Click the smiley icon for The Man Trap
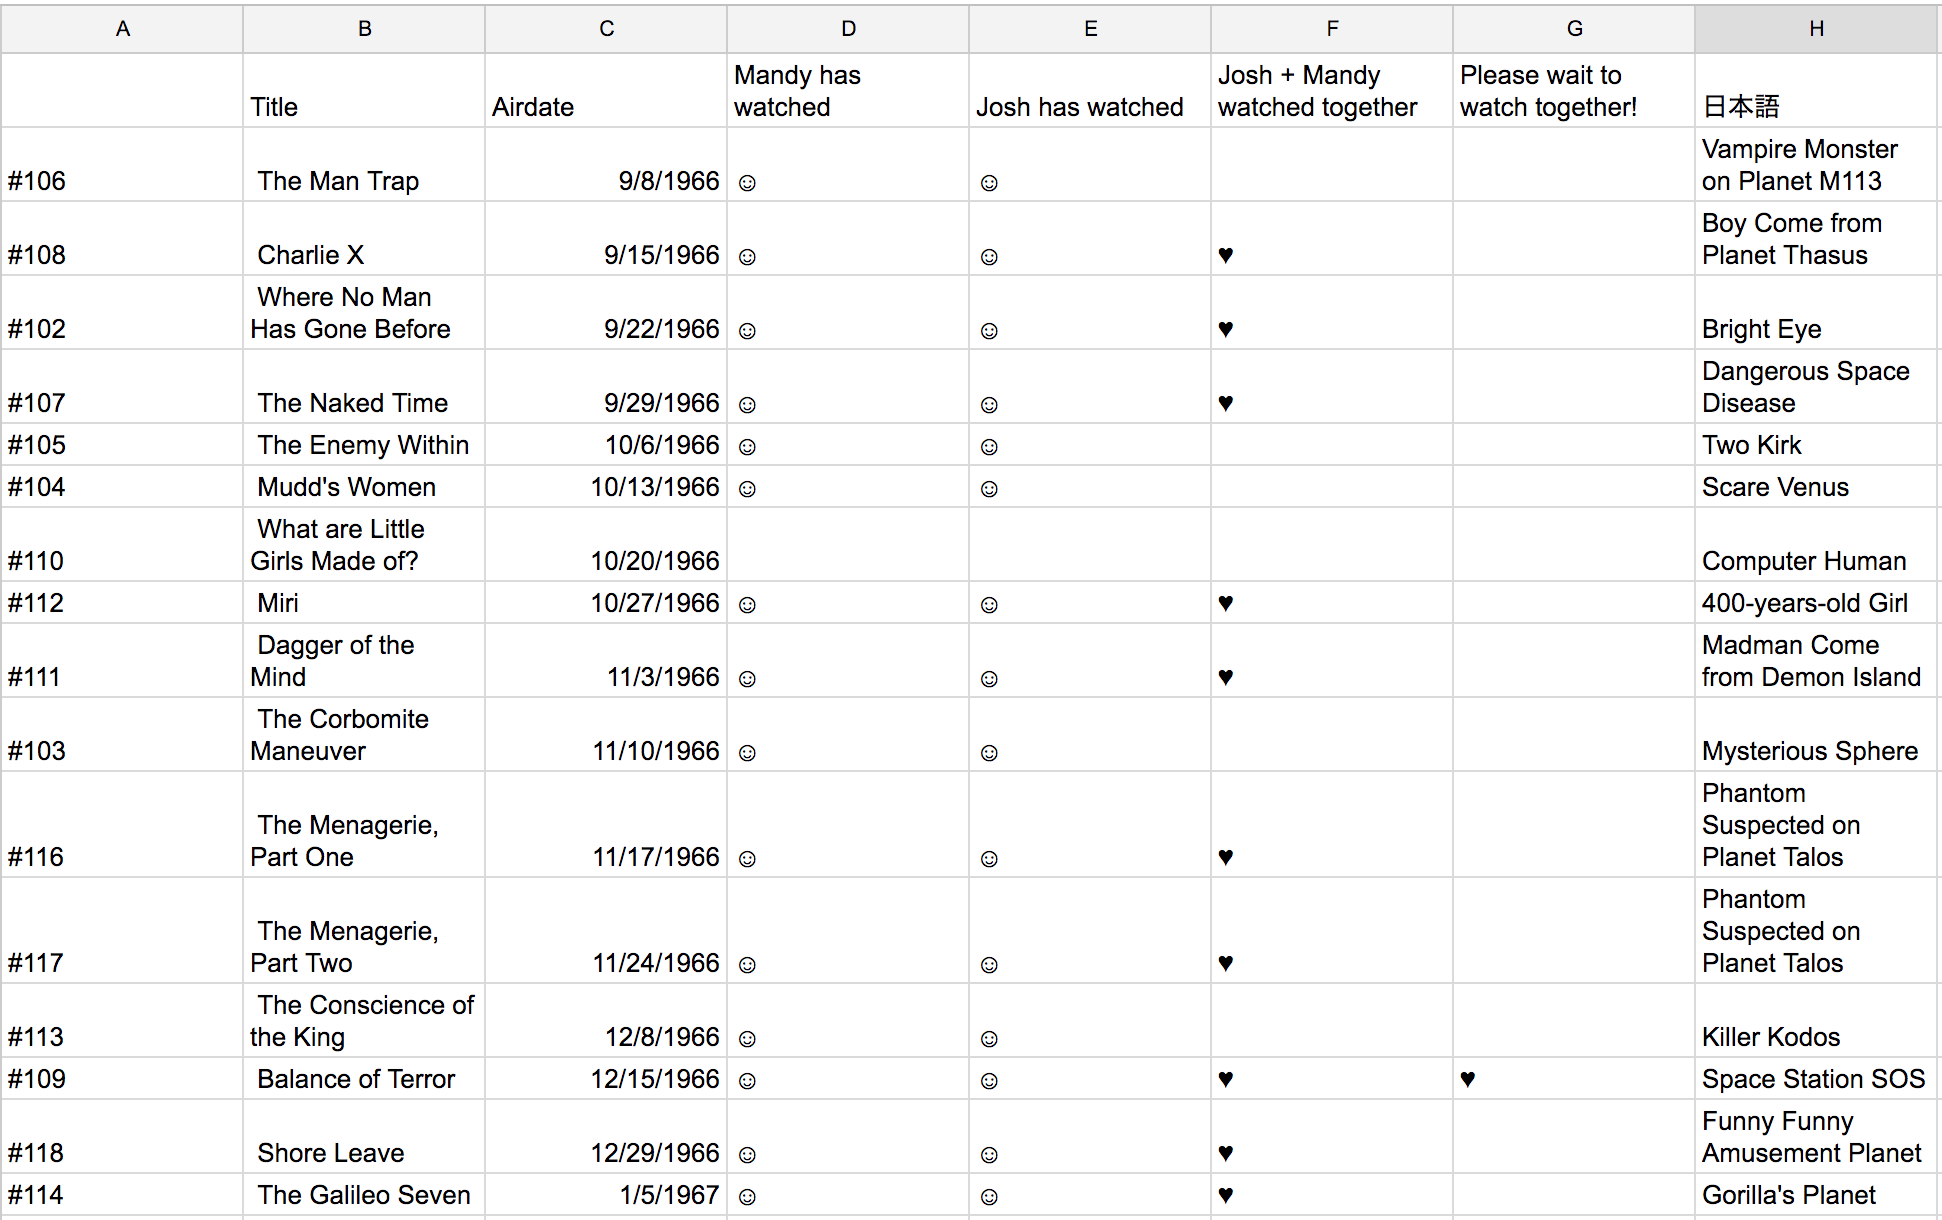Viewport: 1942px width, 1220px height. click(x=747, y=181)
